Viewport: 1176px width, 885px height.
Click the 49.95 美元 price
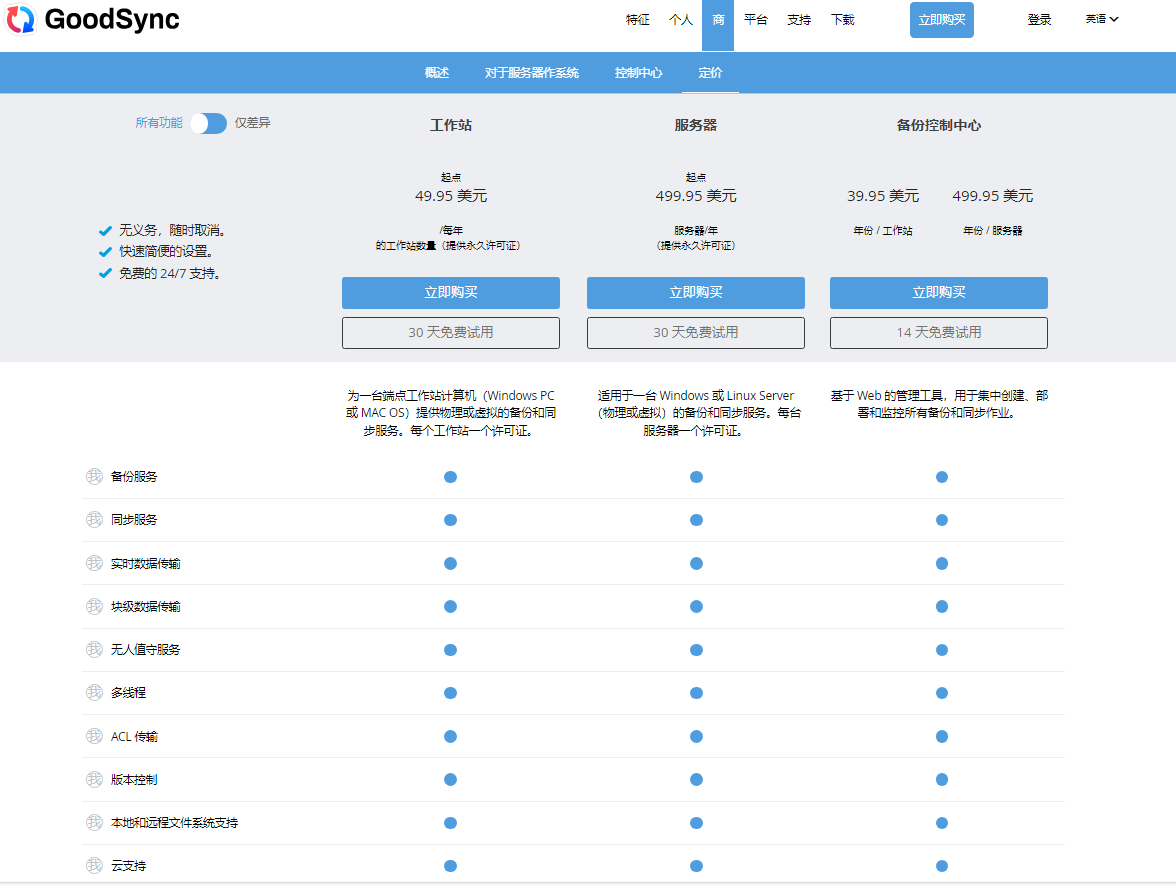pos(451,196)
